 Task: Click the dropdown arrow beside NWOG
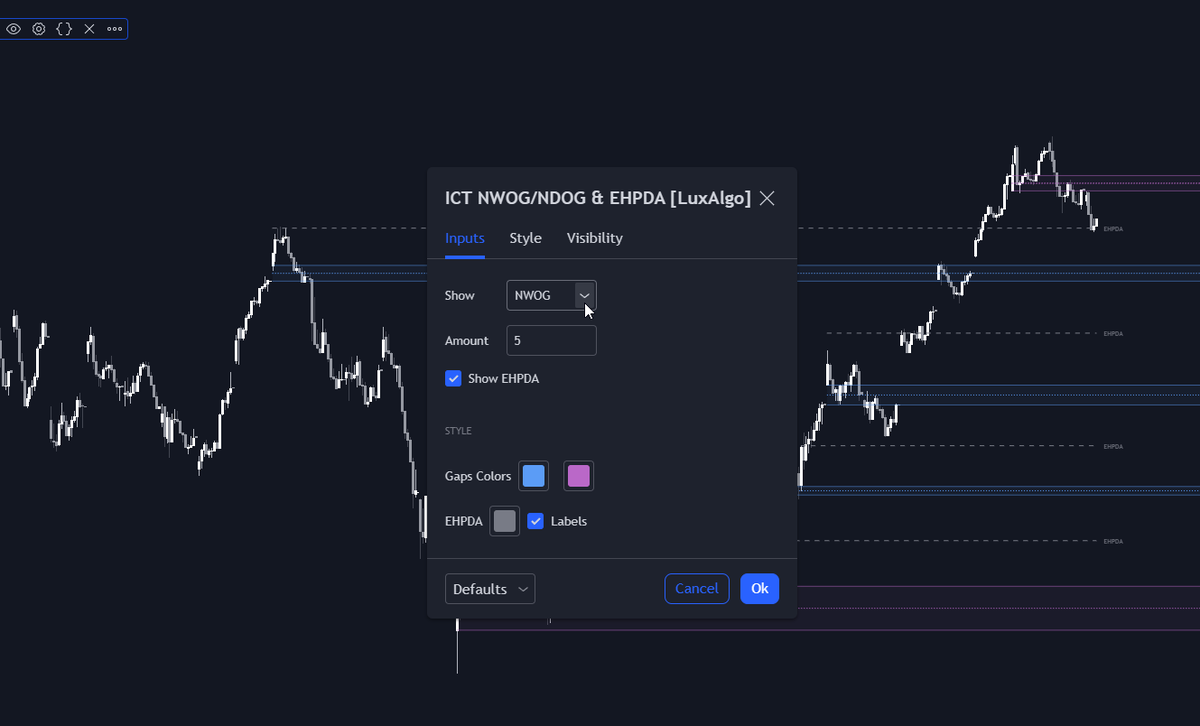tap(584, 295)
